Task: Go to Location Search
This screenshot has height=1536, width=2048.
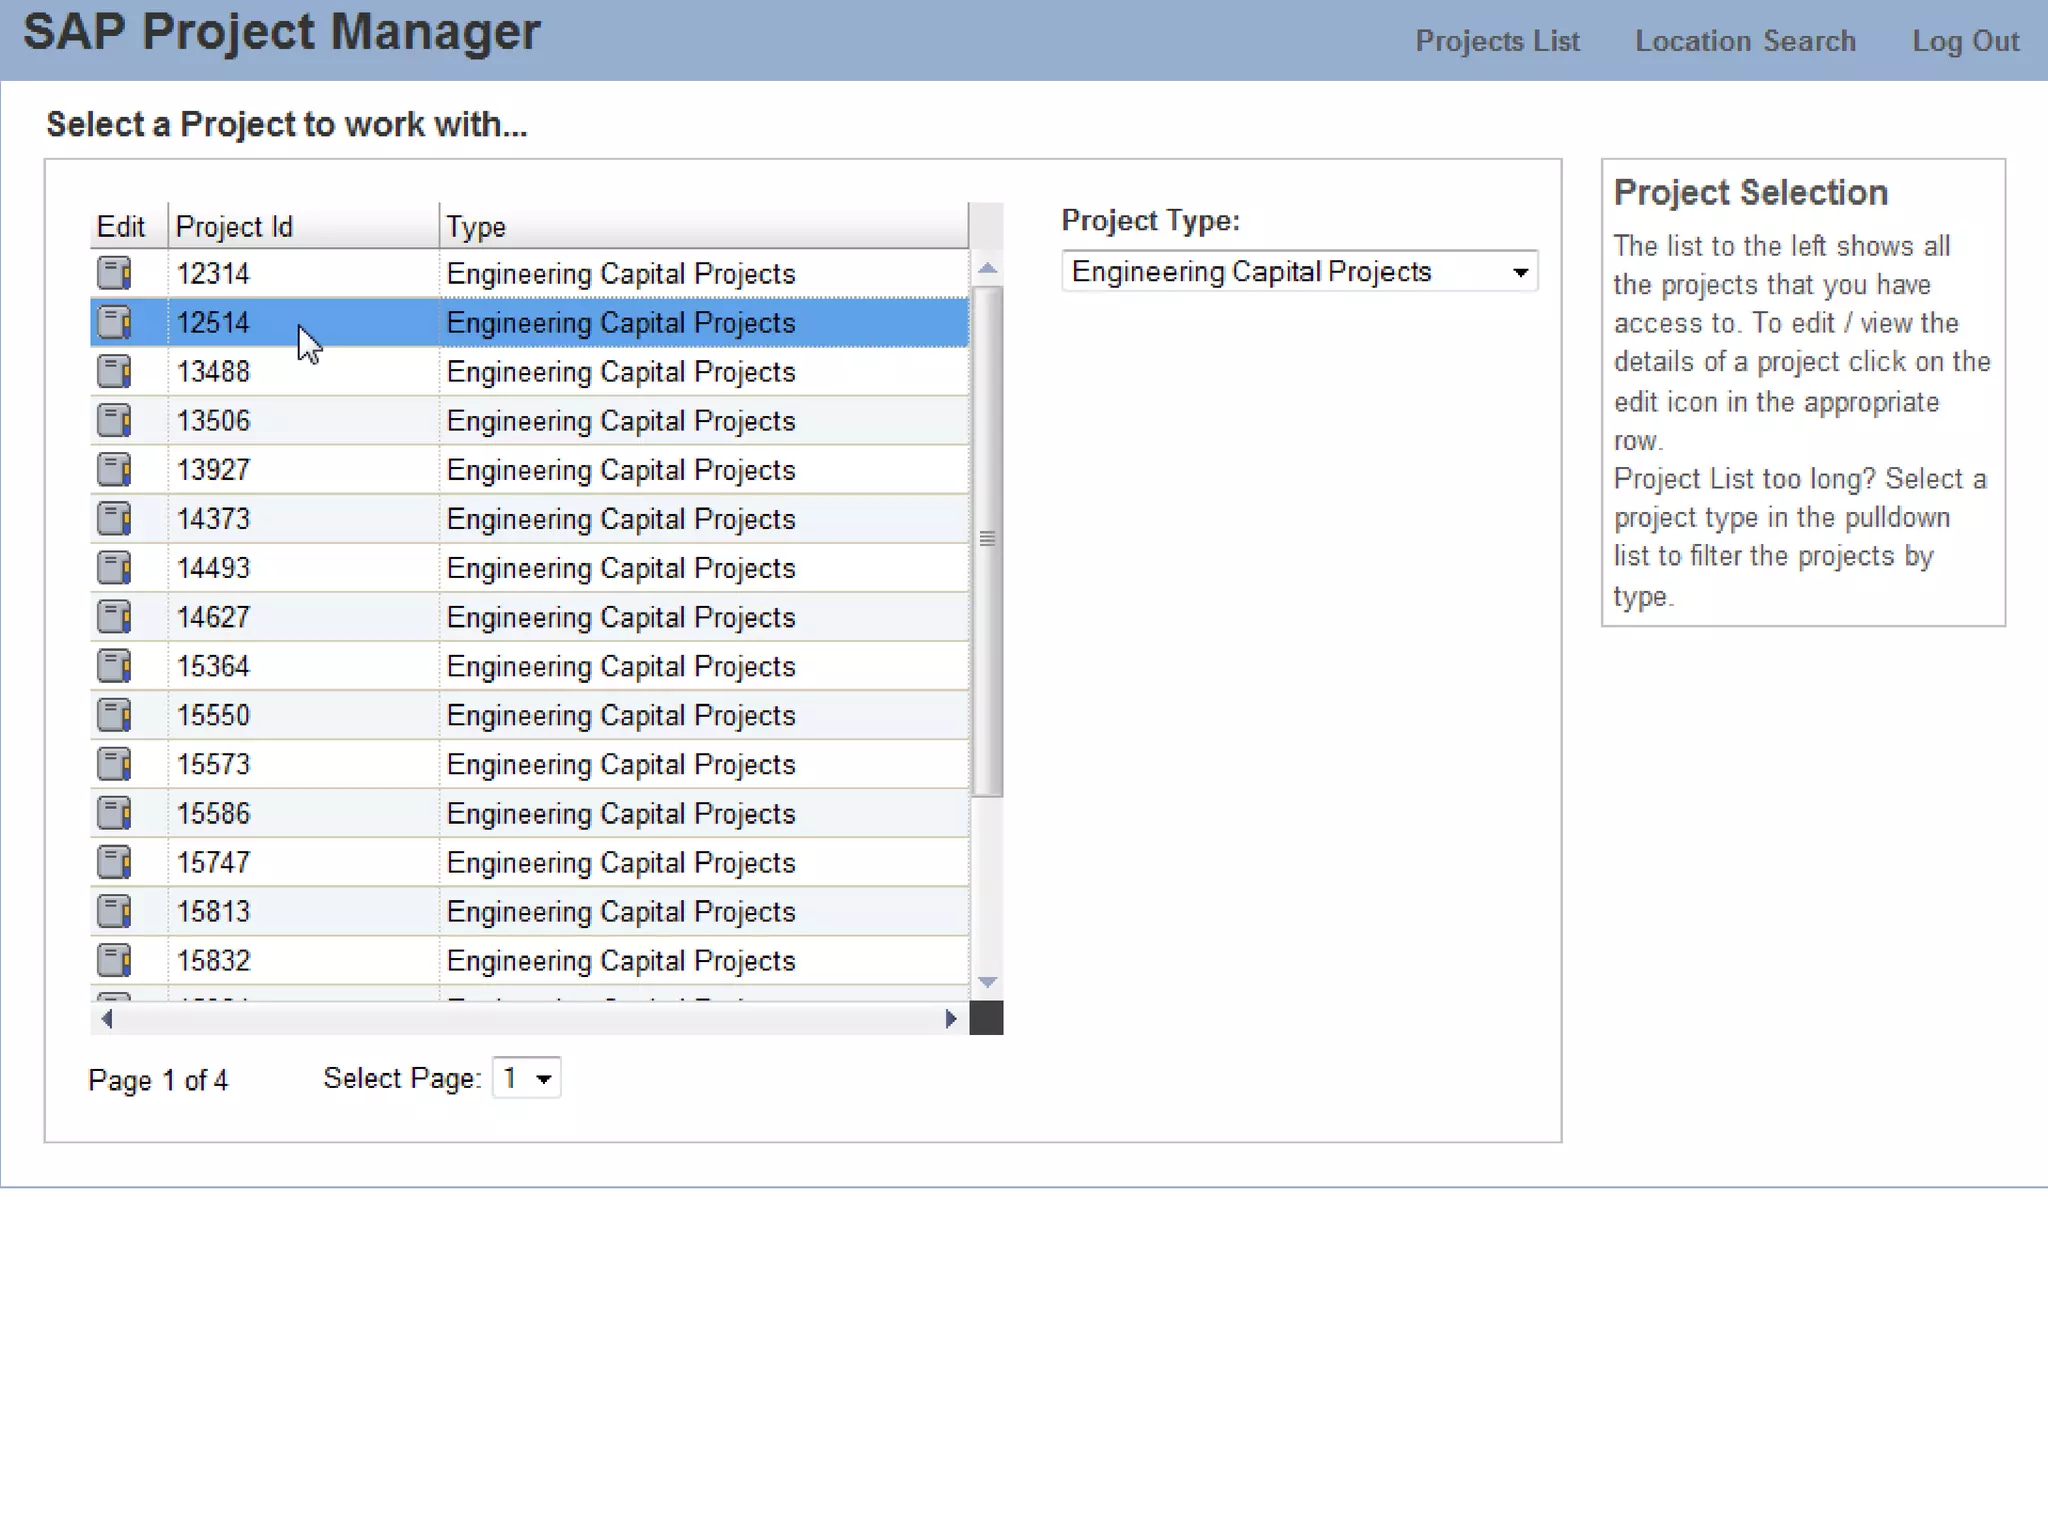Action: [x=1745, y=41]
